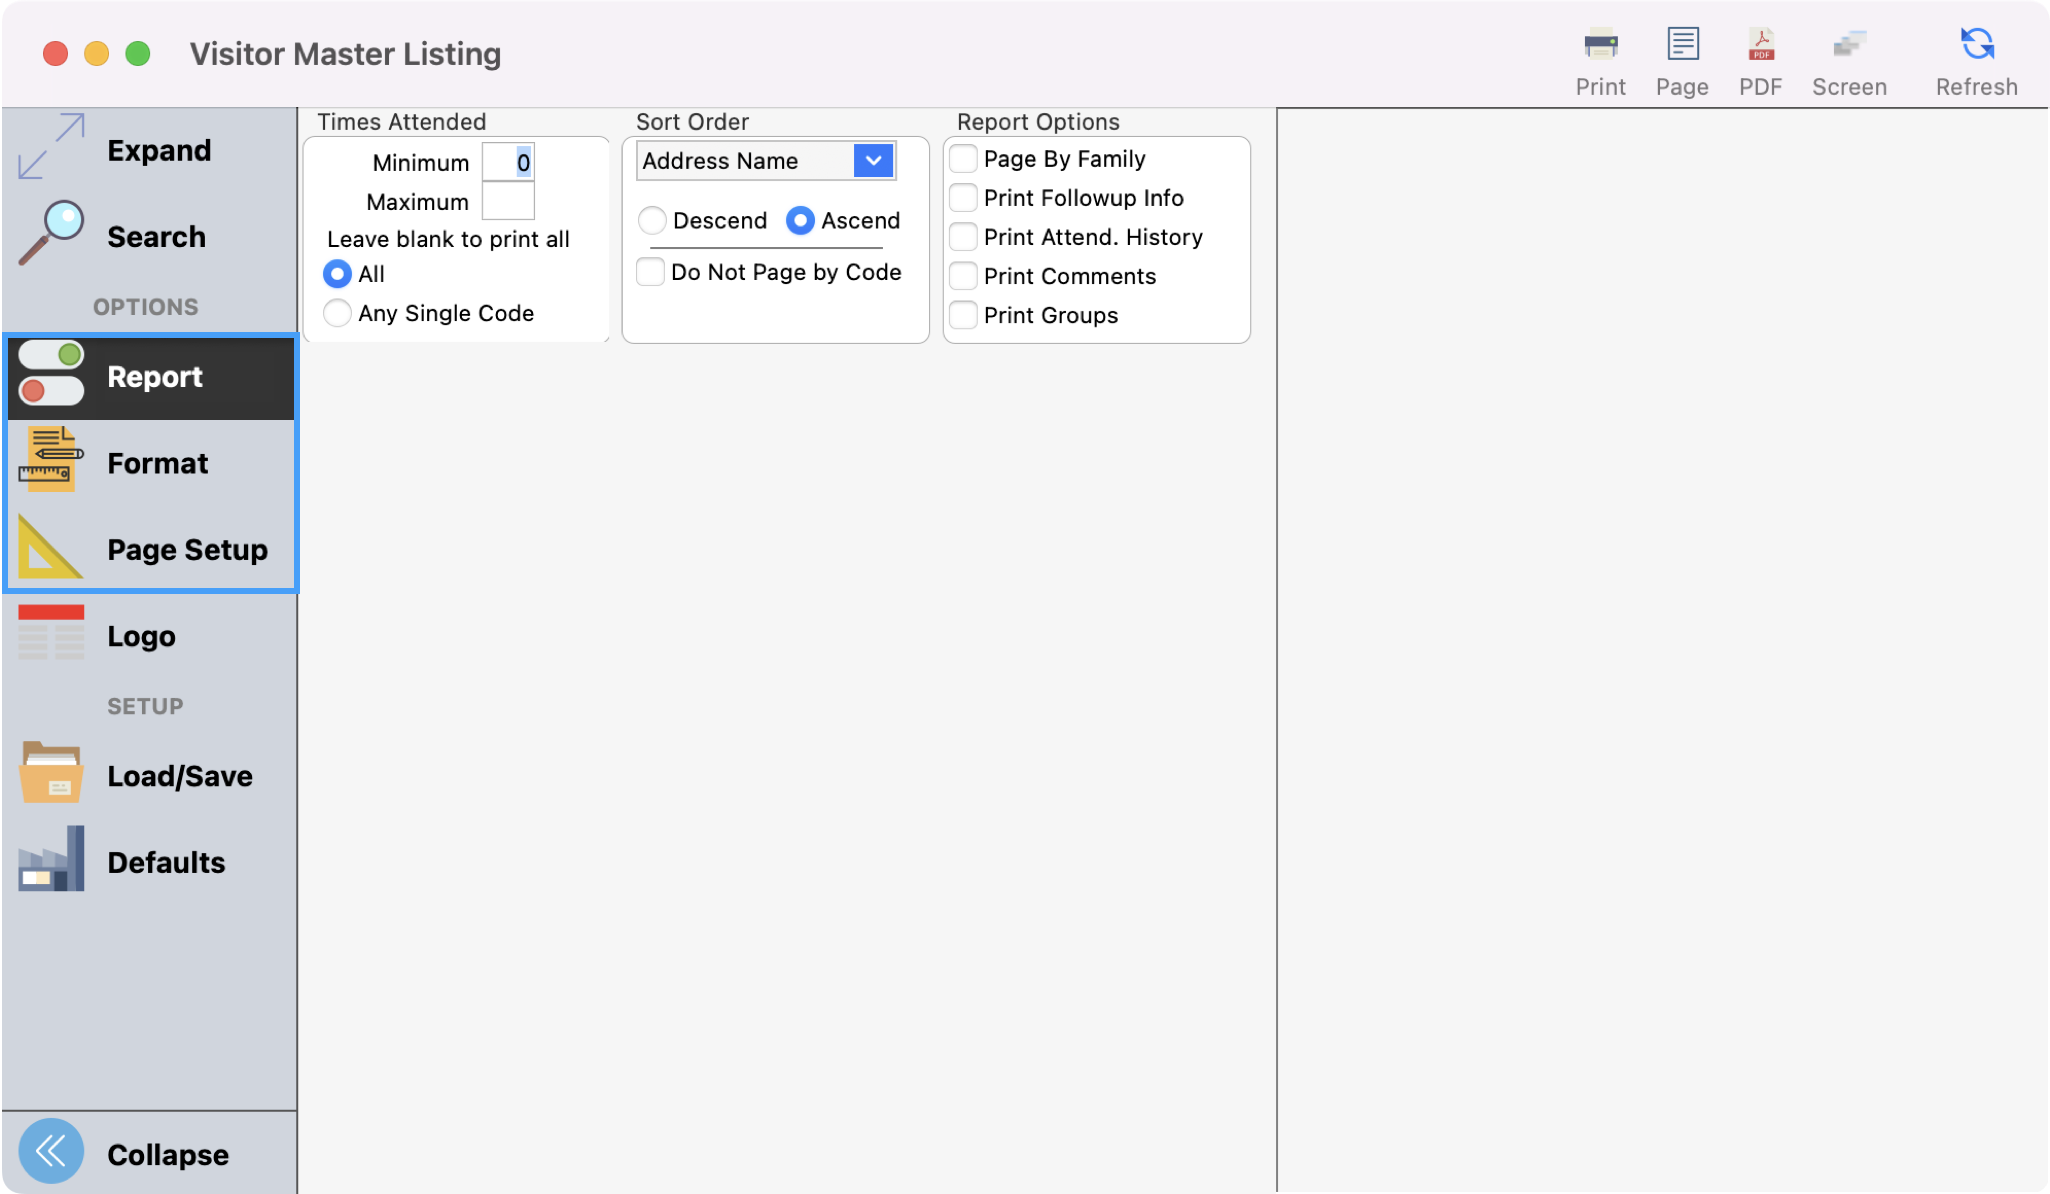Open the Address Name sort dropdown
The image size is (2050, 1194).
(x=871, y=160)
